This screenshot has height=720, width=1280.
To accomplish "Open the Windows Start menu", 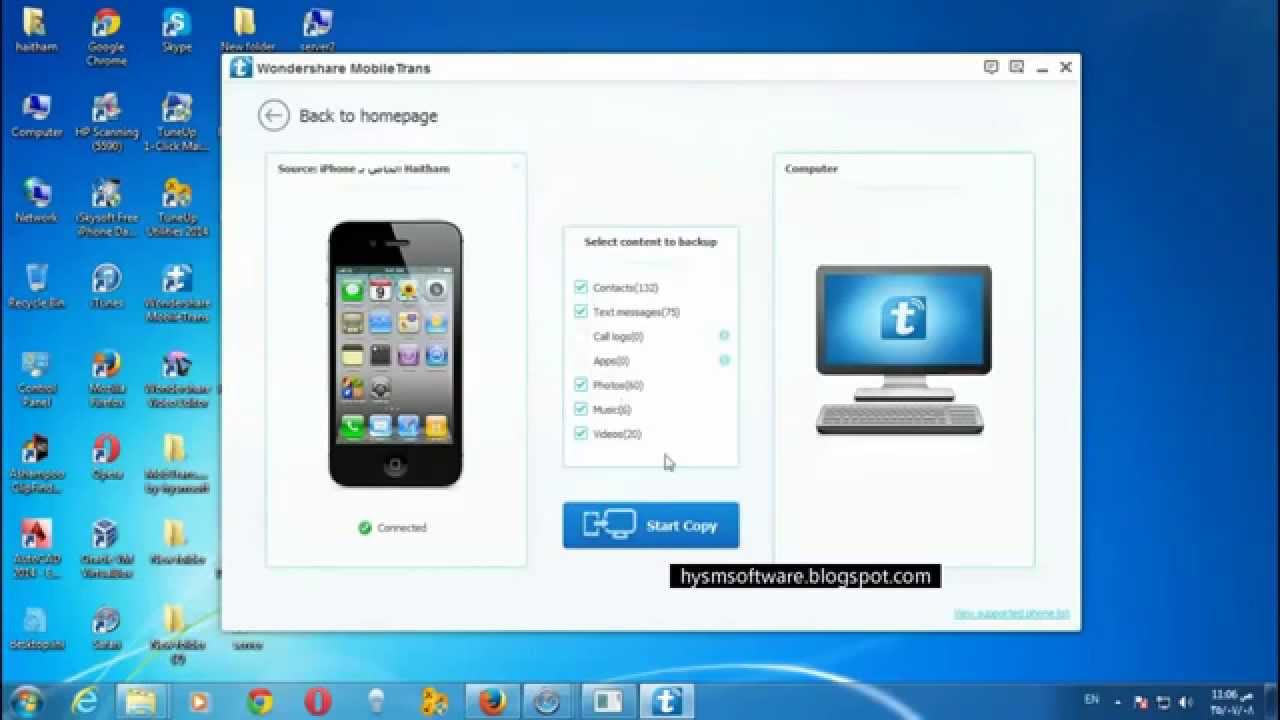I will [27, 701].
